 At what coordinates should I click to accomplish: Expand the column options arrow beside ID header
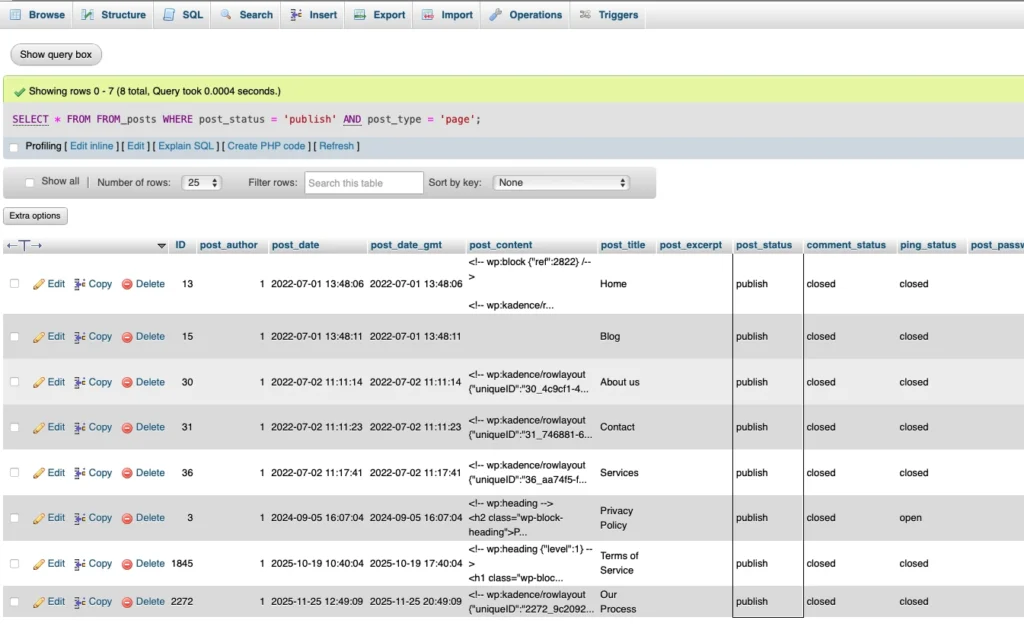162,246
